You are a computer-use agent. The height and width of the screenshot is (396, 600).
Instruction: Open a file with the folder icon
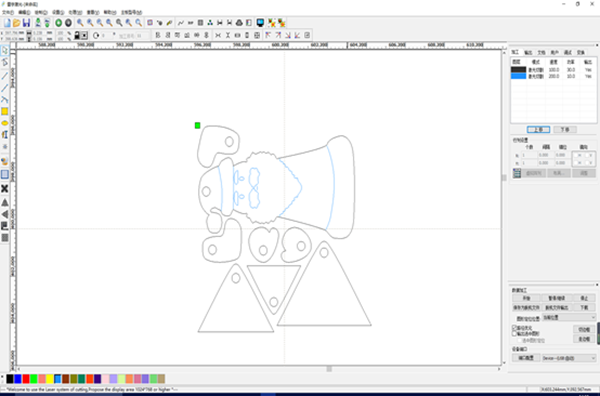16,23
